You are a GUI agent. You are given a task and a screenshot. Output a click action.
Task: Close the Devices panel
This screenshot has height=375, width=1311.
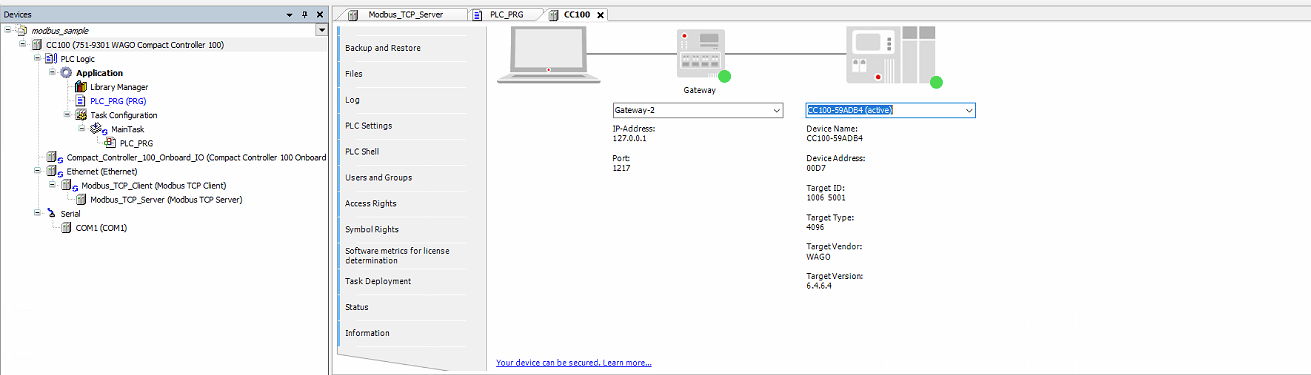(x=320, y=15)
